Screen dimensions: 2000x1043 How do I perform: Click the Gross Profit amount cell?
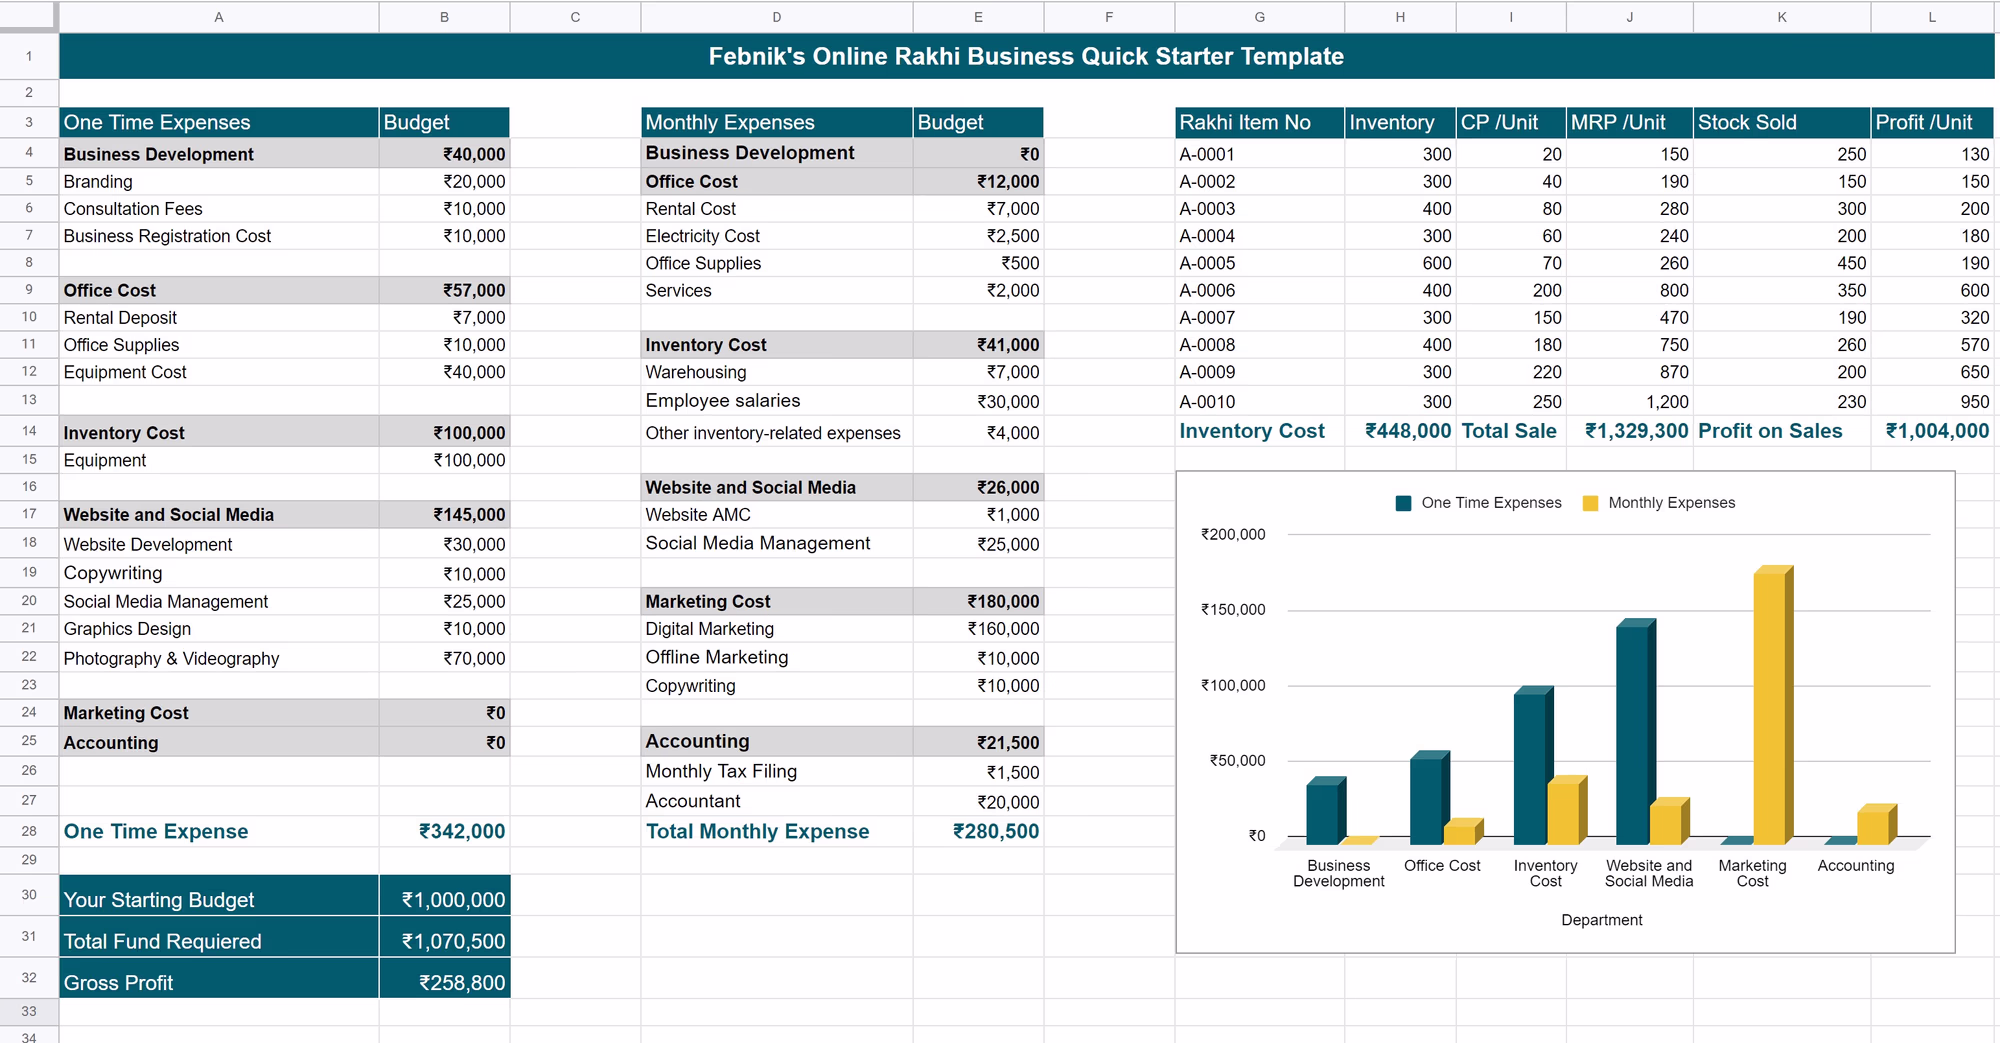tap(444, 982)
